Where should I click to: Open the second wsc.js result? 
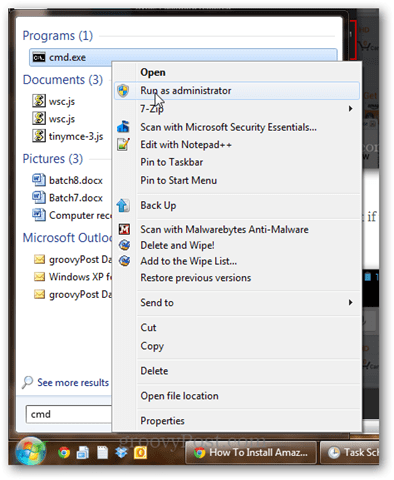click(x=62, y=119)
